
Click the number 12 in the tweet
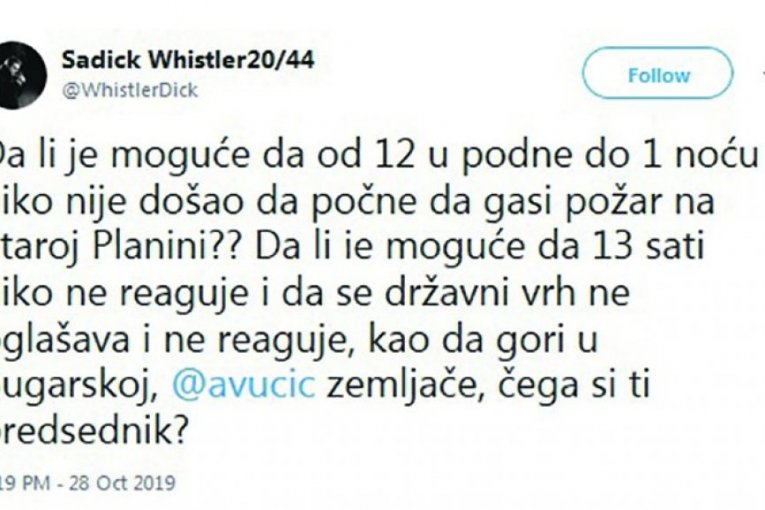(x=396, y=154)
